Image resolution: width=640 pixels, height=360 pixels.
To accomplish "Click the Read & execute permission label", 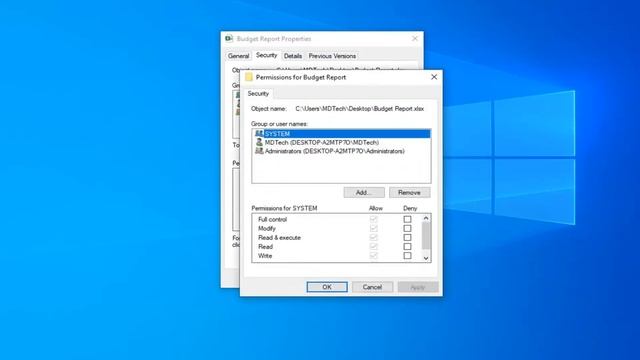I will point(279,237).
